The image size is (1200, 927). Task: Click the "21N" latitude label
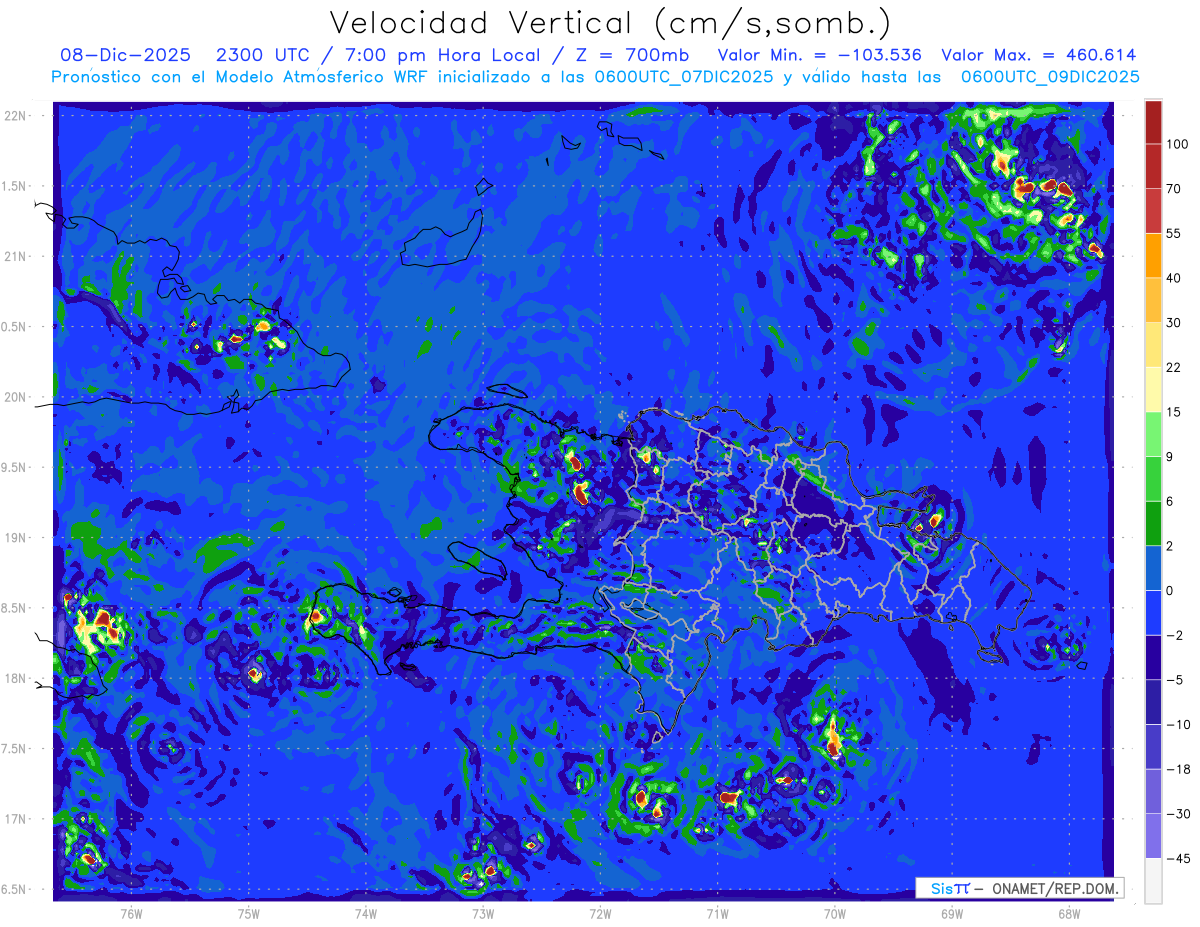[15, 256]
